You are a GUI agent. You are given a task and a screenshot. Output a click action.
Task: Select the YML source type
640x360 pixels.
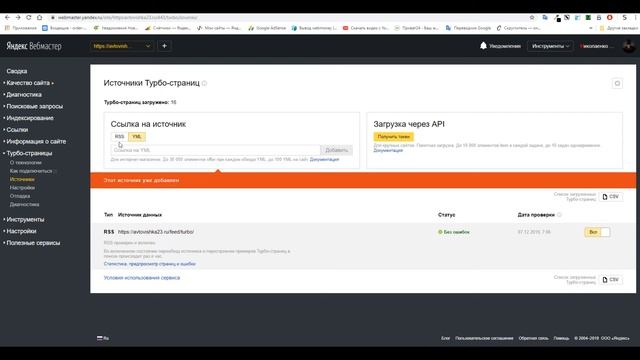137,137
